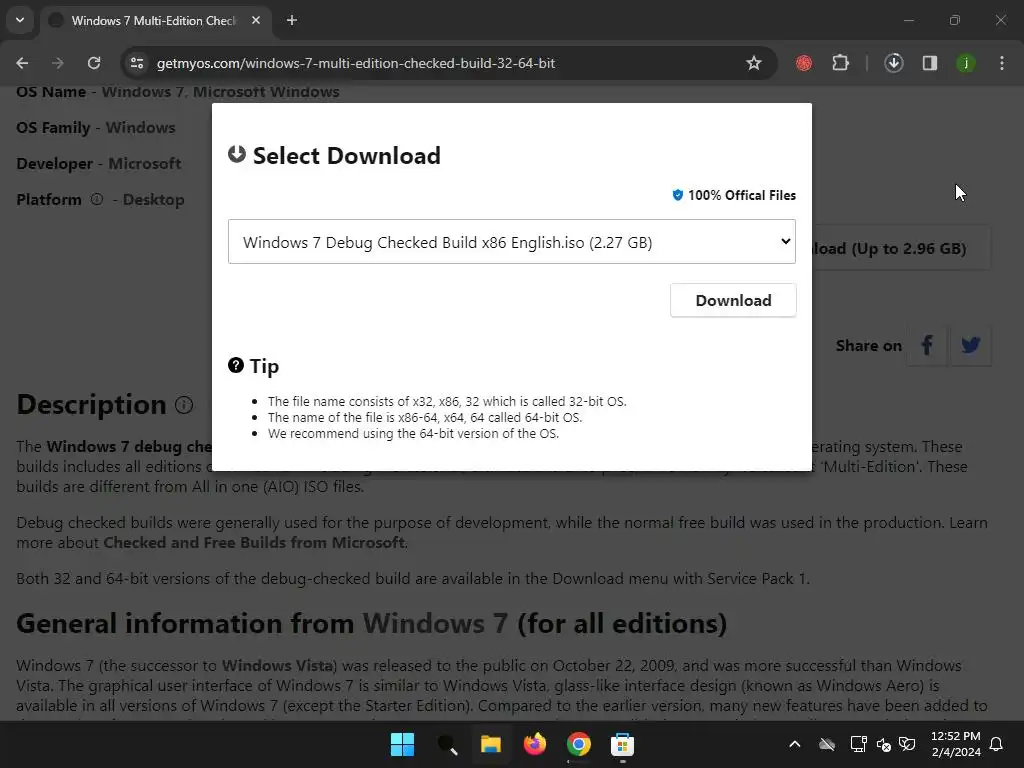The height and width of the screenshot is (768, 1024).
Task: Toggle the browser side panel
Action: tap(930, 63)
